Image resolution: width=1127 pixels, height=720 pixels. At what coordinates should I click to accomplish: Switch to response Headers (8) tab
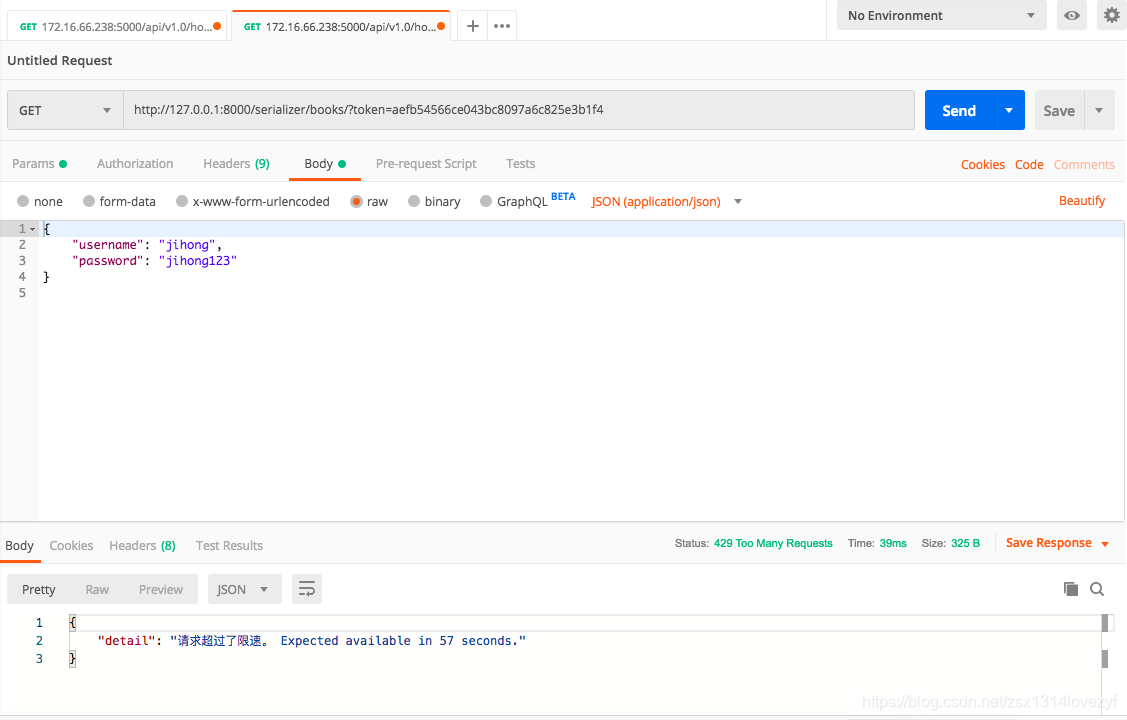pos(142,545)
